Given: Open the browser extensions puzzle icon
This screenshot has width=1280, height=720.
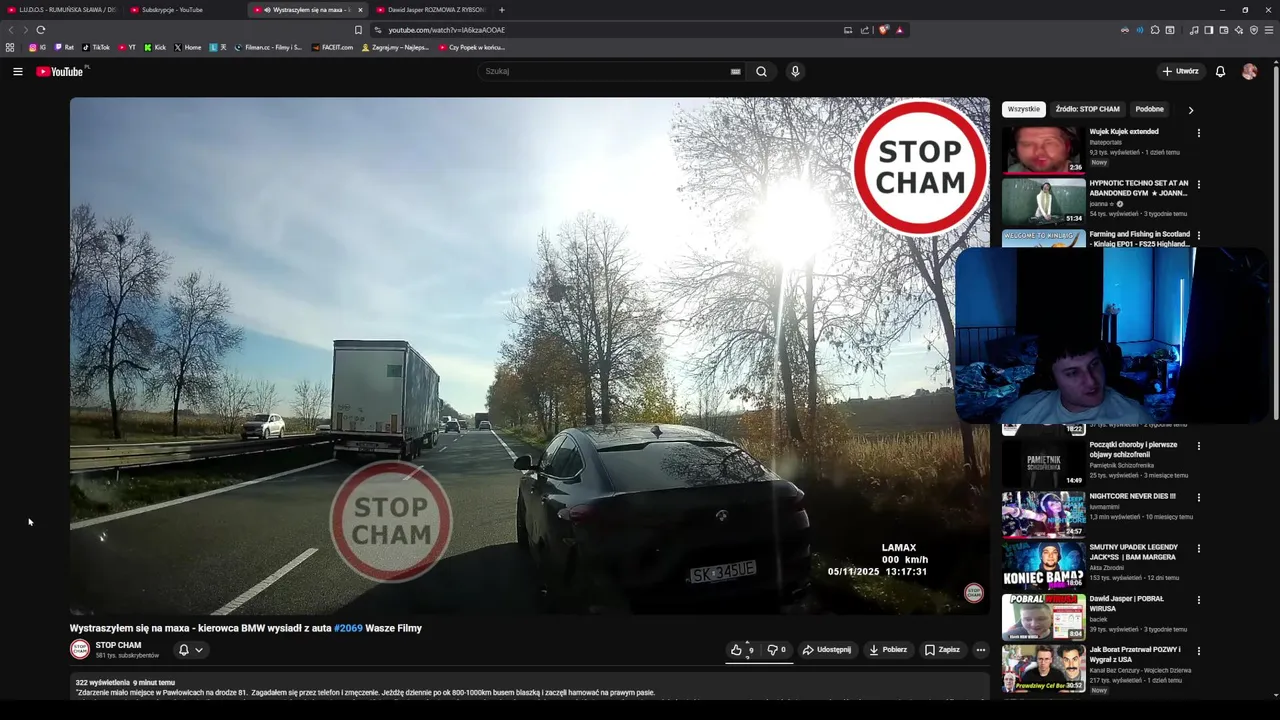Looking at the screenshot, I should [x=1155, y=30].
